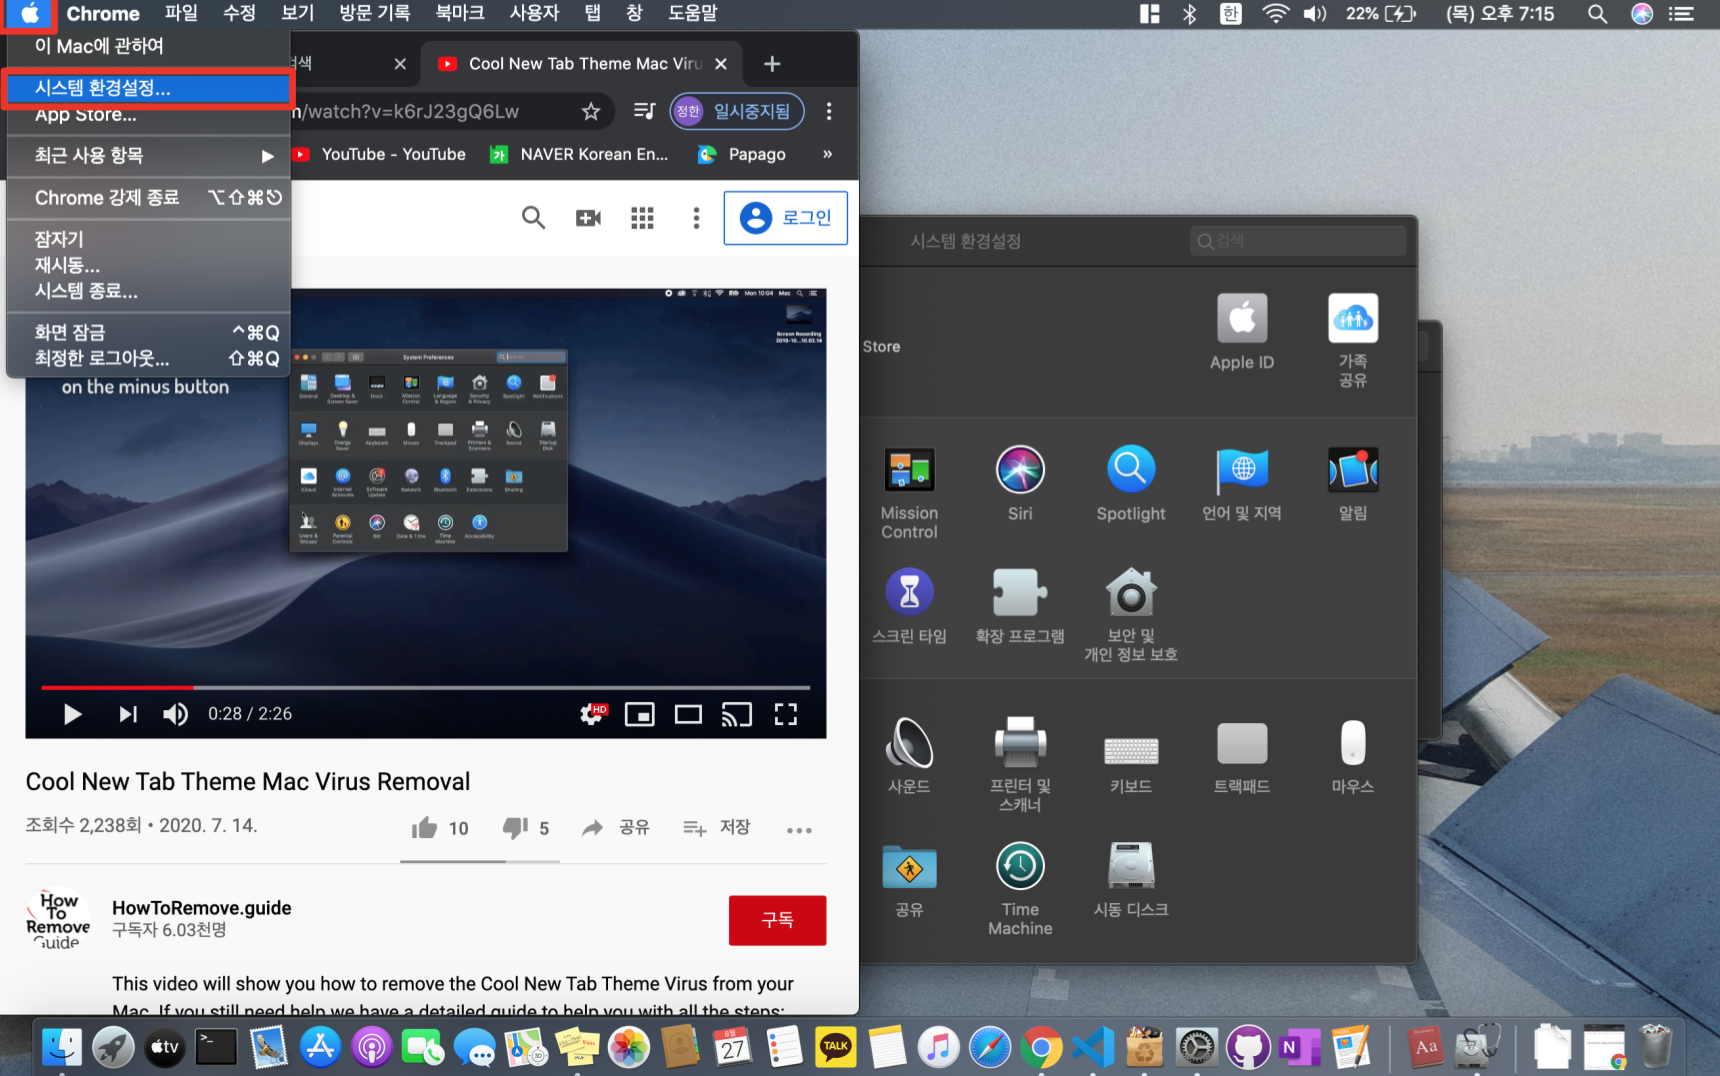Play the YouTube video

[72, 714]
